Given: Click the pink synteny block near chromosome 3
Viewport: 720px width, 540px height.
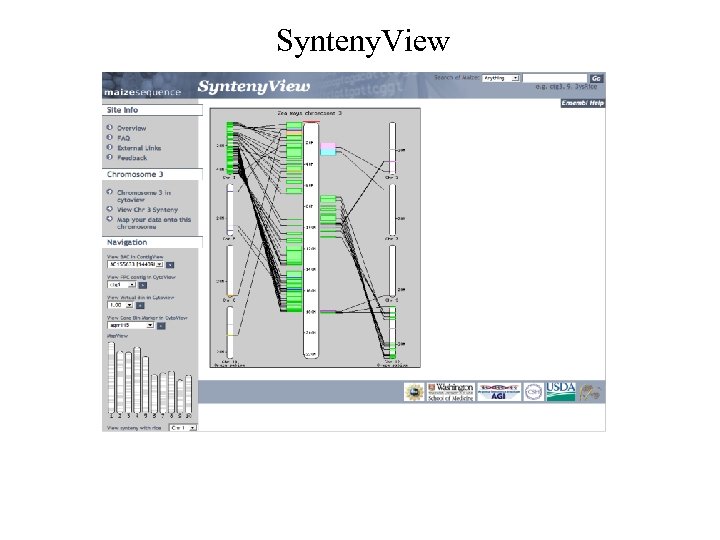Looking at the screenshot, I should click(328, 146).
